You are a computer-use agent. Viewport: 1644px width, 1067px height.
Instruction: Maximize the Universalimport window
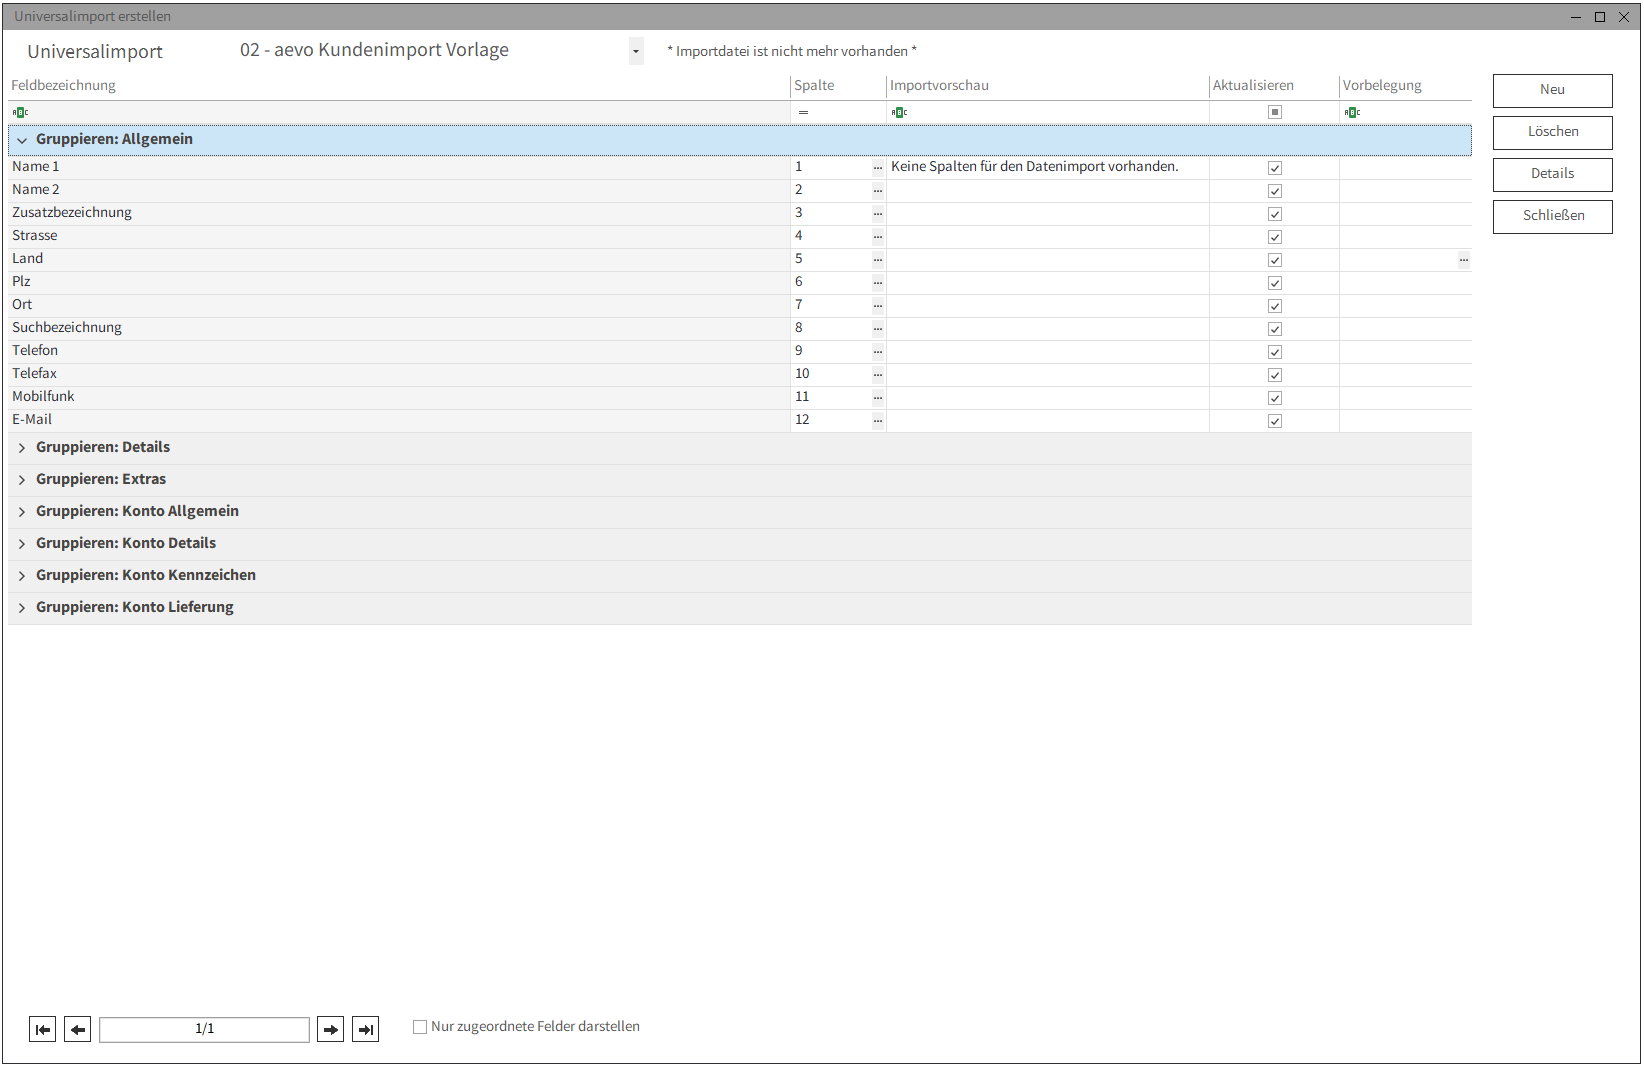pos(1600,16)
